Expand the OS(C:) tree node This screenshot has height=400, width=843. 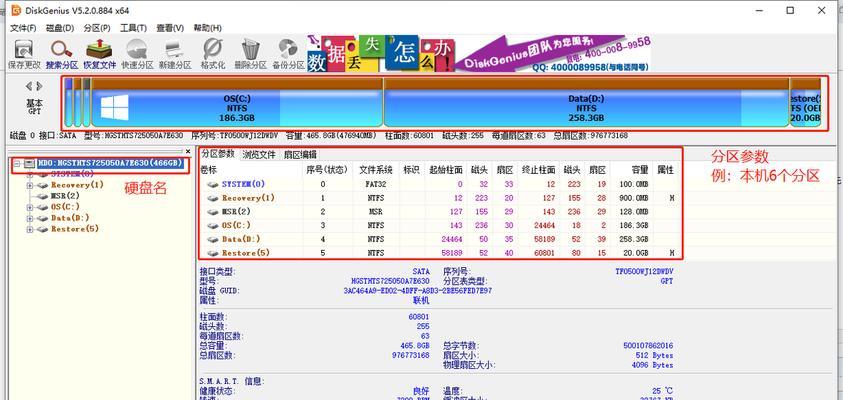[30, 207]
